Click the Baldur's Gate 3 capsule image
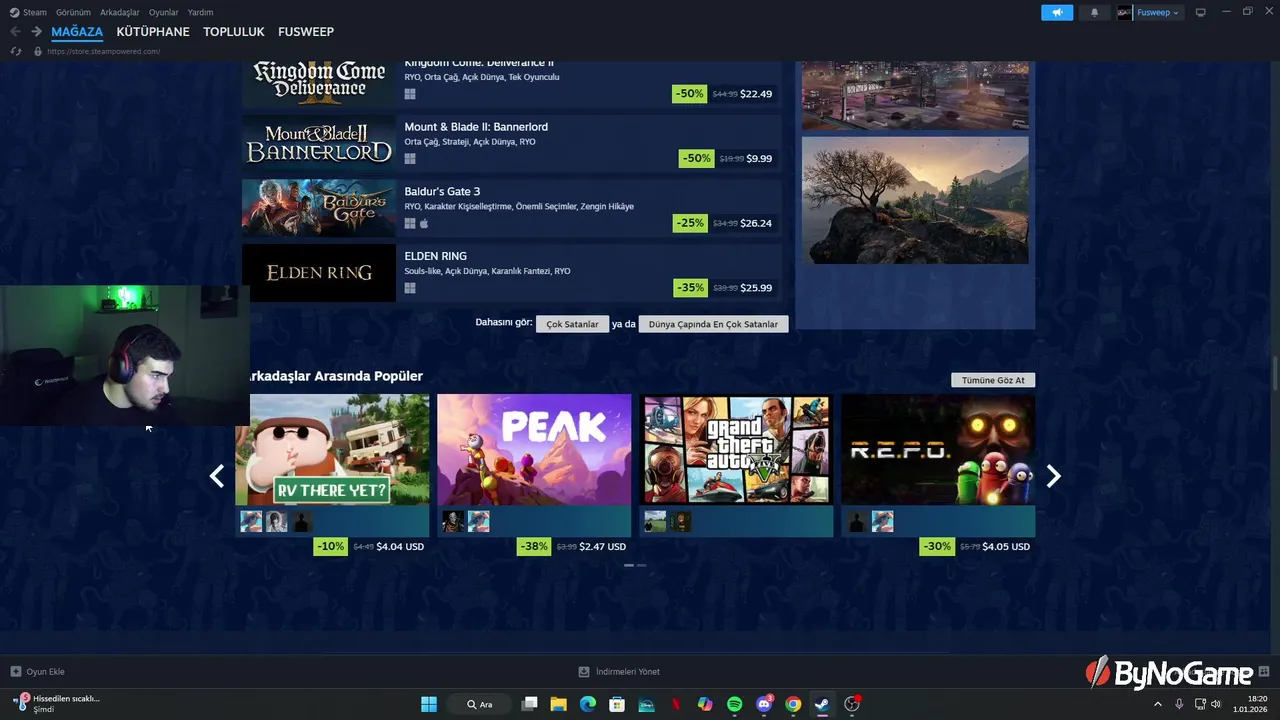This screenshot has width=1280, height=720. coord(319,208)
